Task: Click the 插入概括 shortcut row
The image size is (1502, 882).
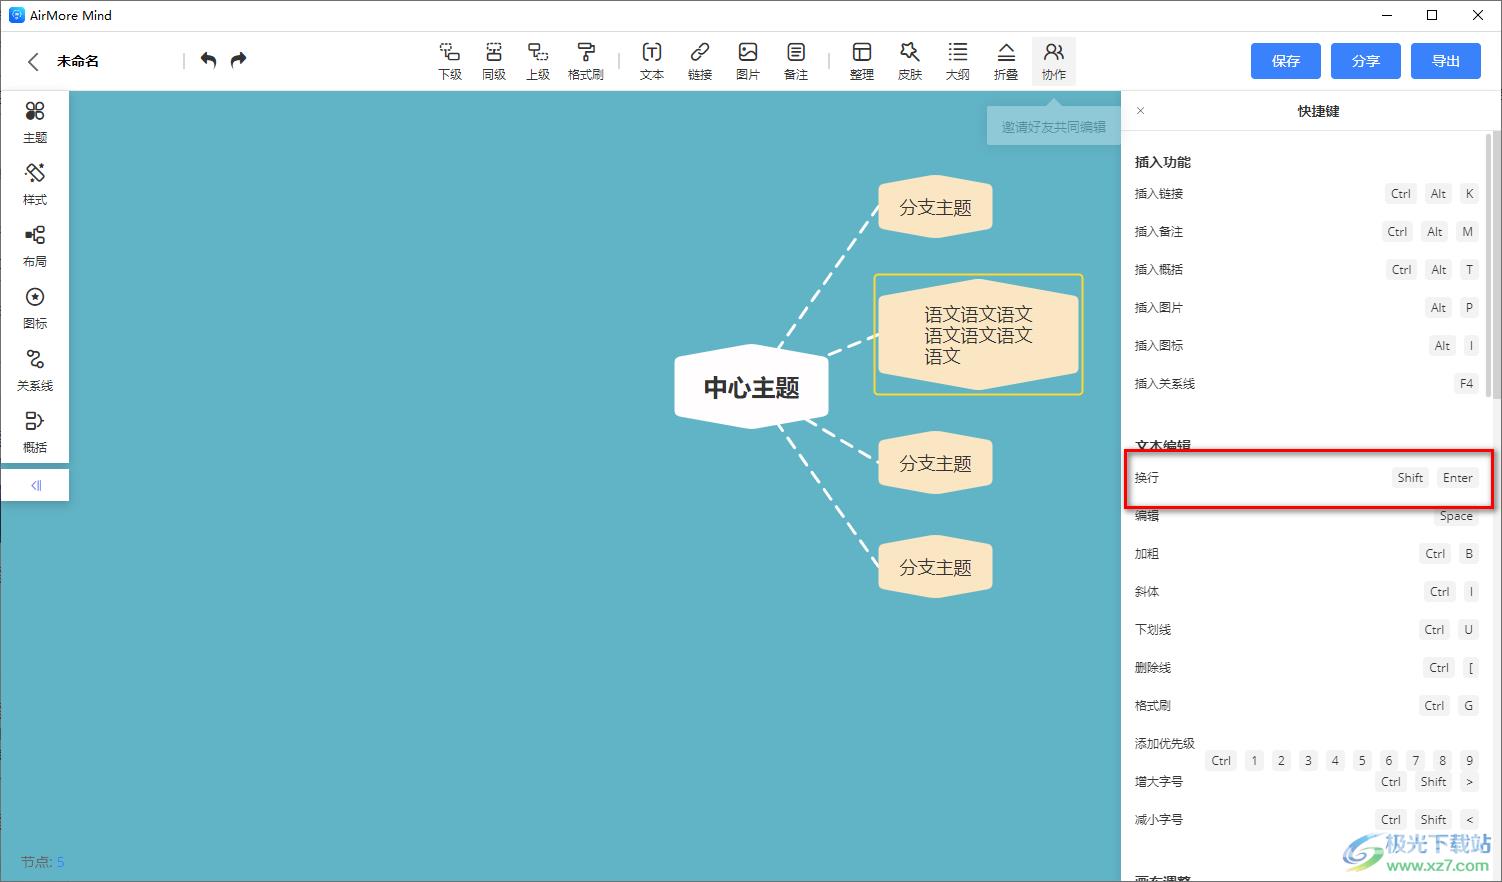Action: pyautogui.click(x=1306, y=270)
